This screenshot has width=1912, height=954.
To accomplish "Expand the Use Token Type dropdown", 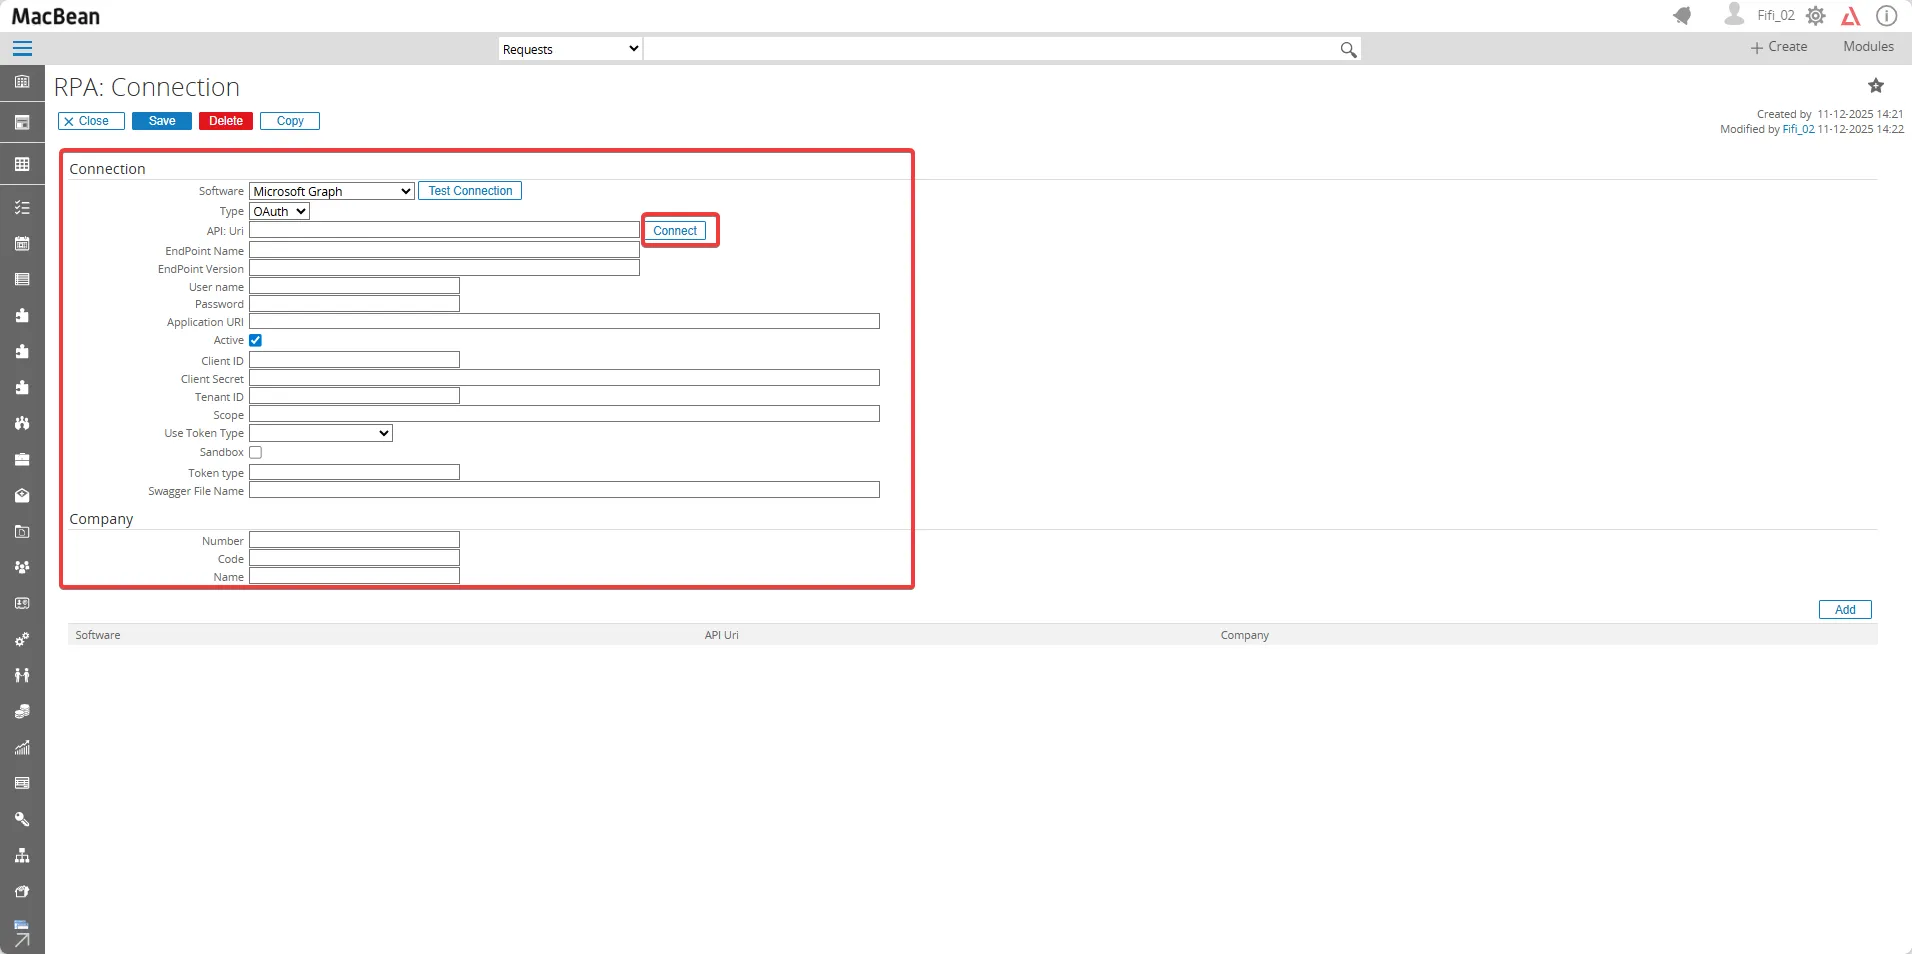I will (320, 433).
